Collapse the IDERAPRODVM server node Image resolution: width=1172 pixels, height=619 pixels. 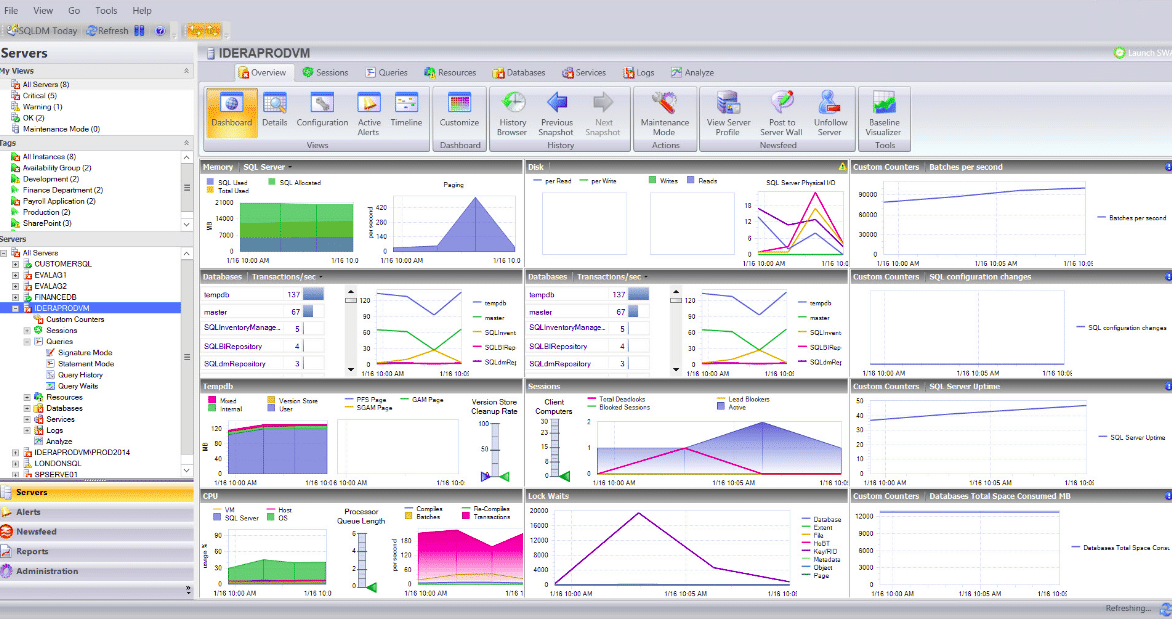click(16, 308)
